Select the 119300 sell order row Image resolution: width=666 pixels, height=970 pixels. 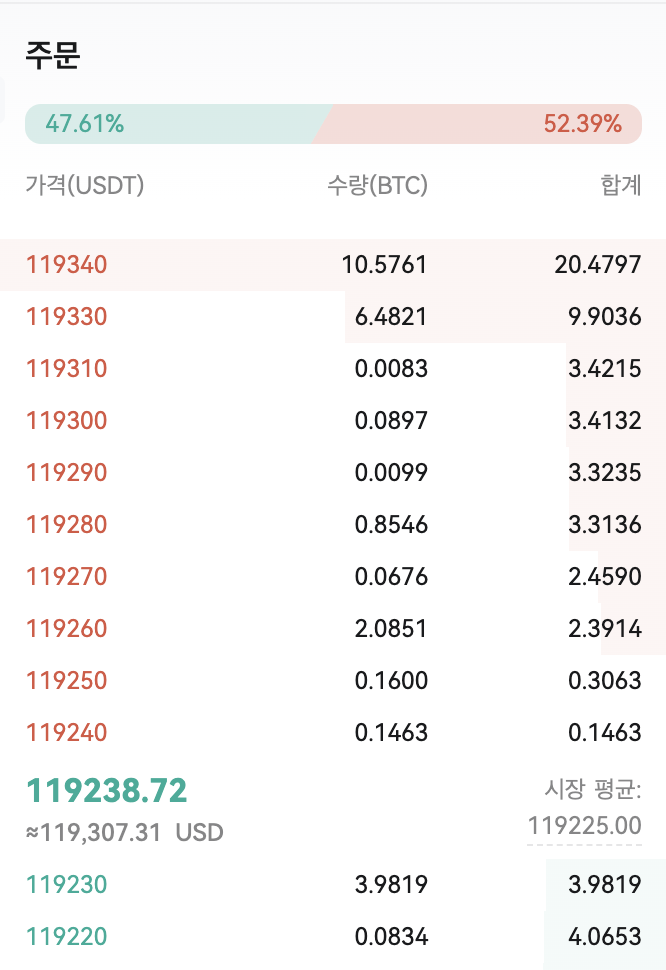click(x=333, y=421)
